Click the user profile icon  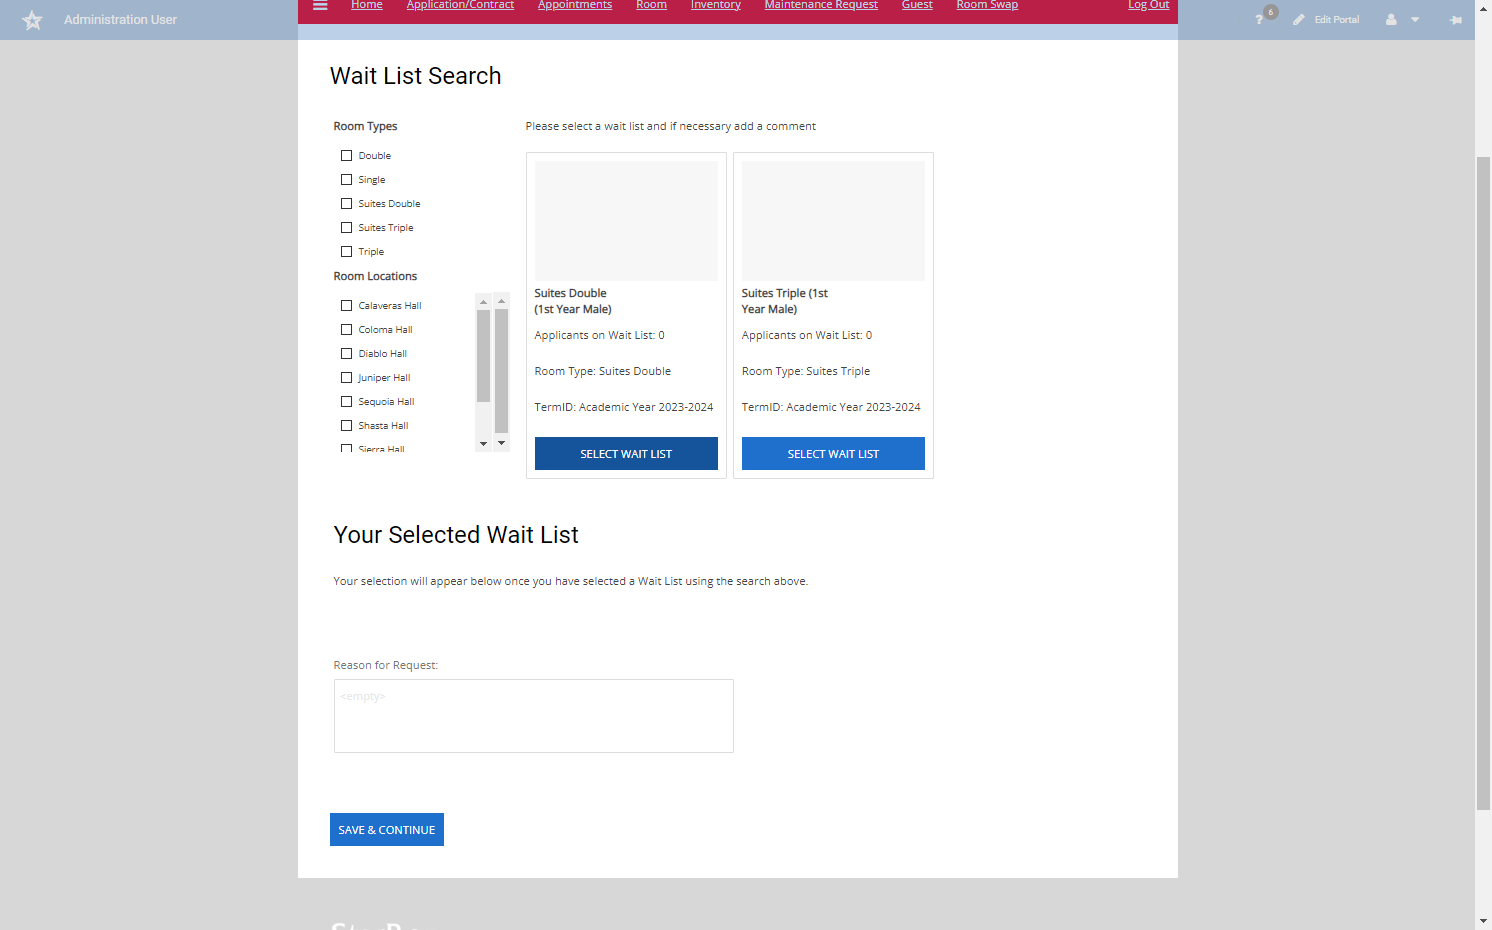pyautogui.click(x=1391, y=20)
